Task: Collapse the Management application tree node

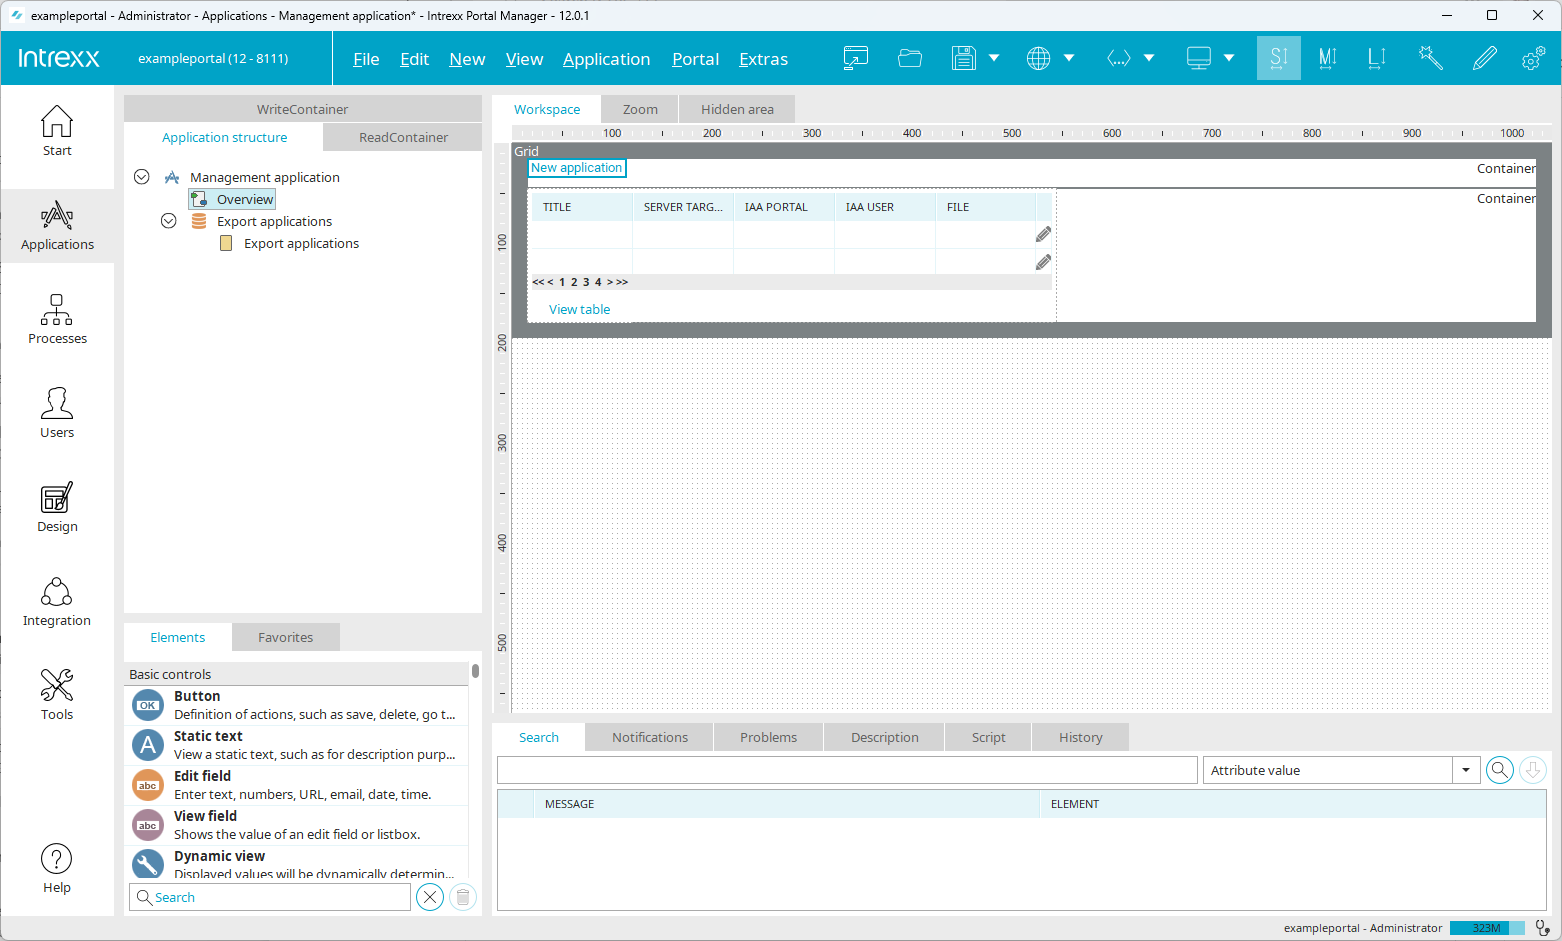Action: pos(142,177)
